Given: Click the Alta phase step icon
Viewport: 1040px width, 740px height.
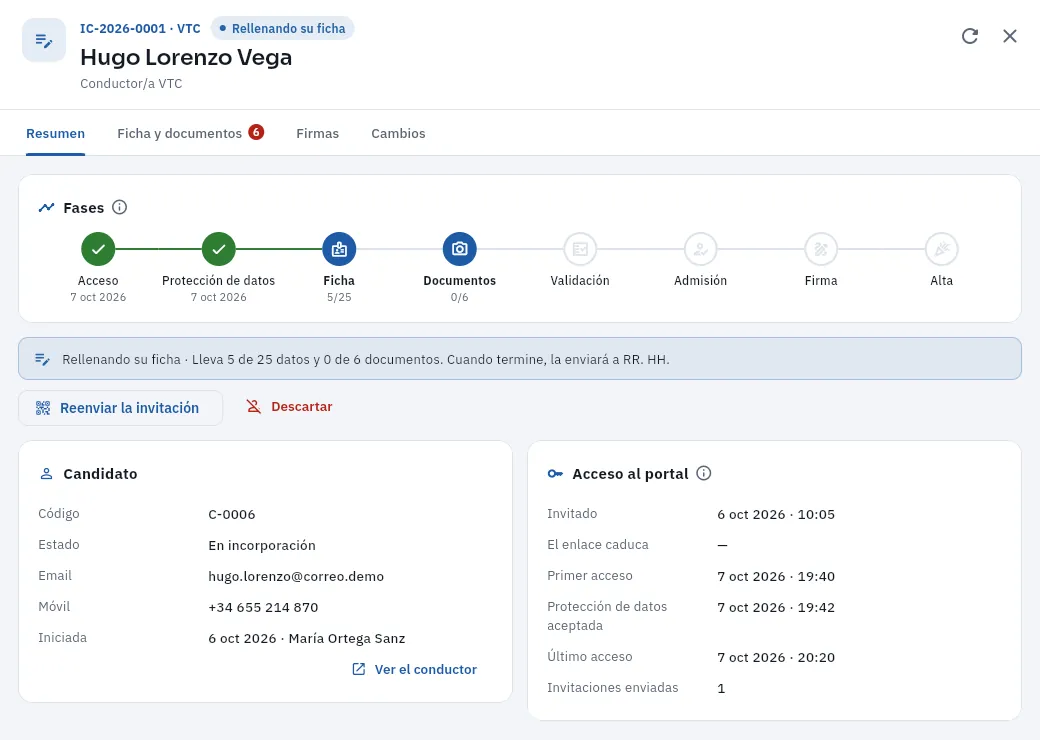Looking at the screenshot, I should [942, 249].
